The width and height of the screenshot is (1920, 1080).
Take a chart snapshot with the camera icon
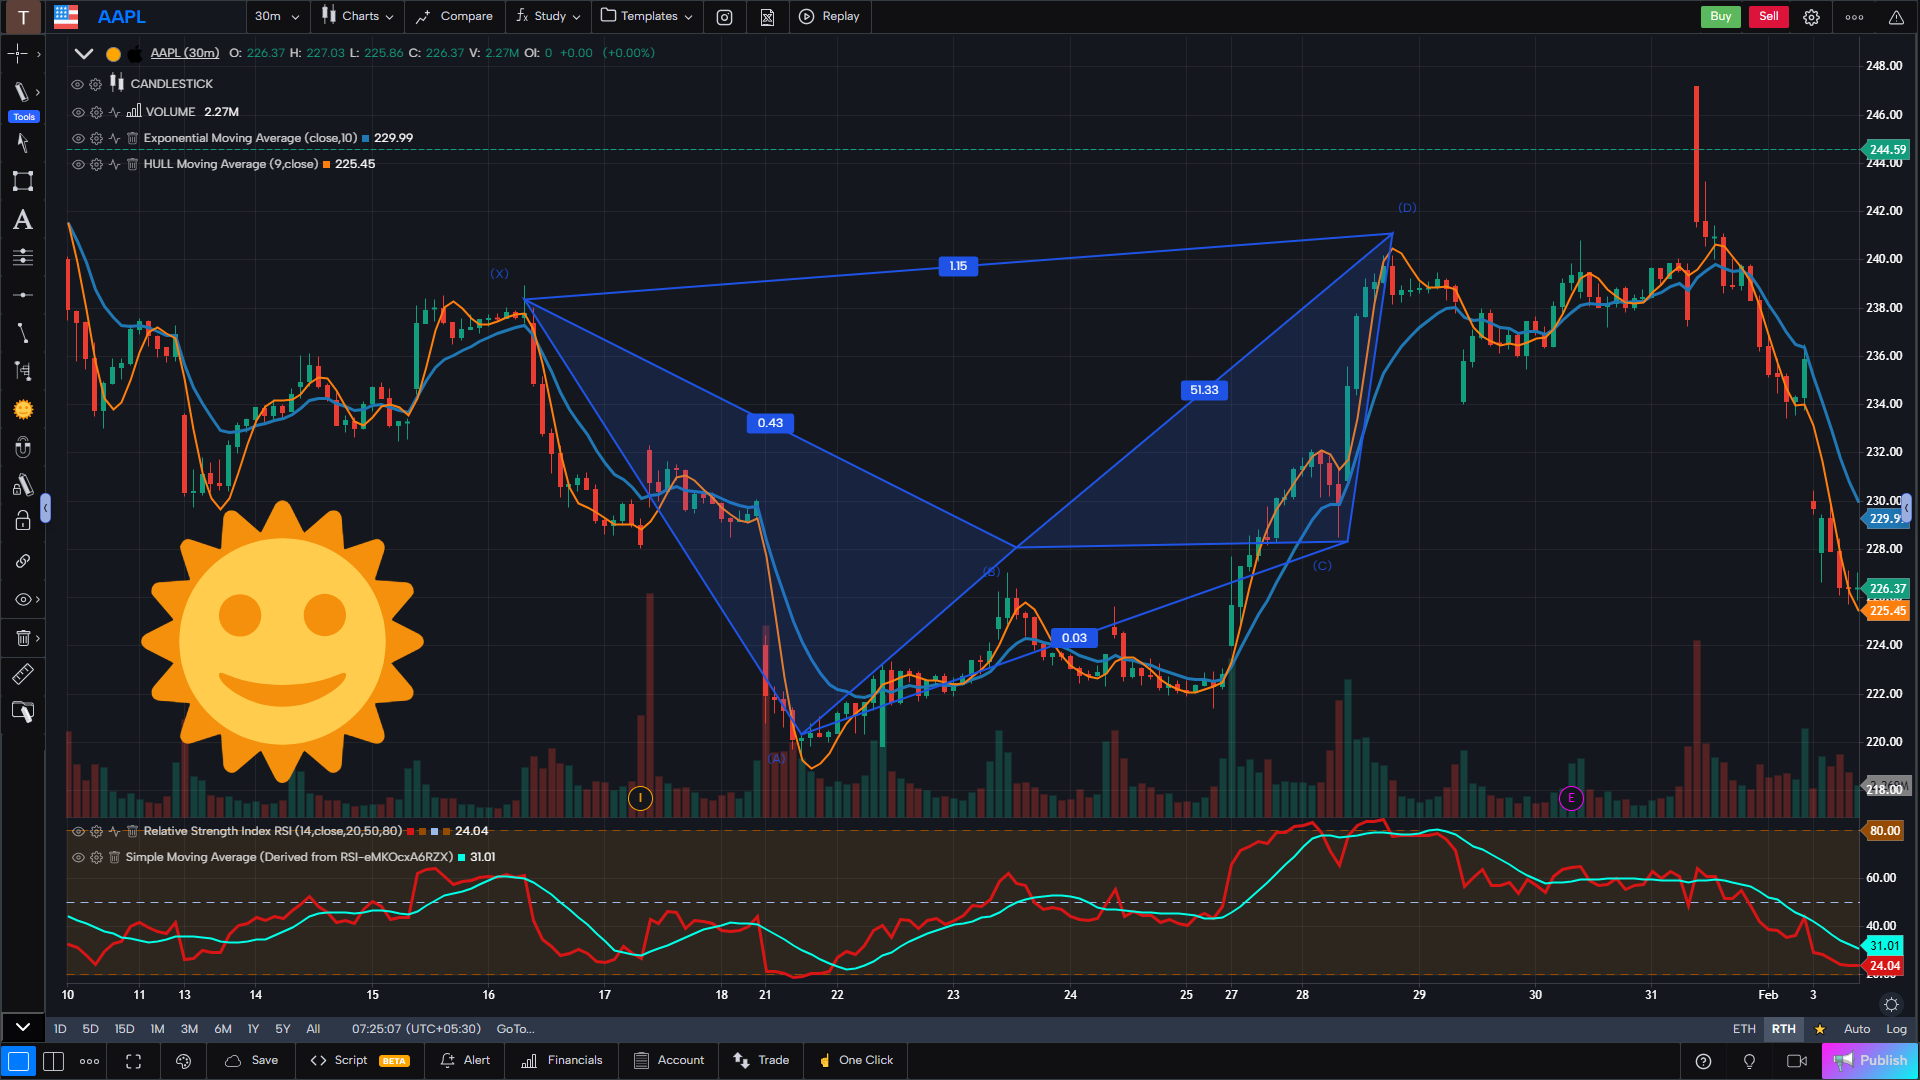[x=724, y=17]
